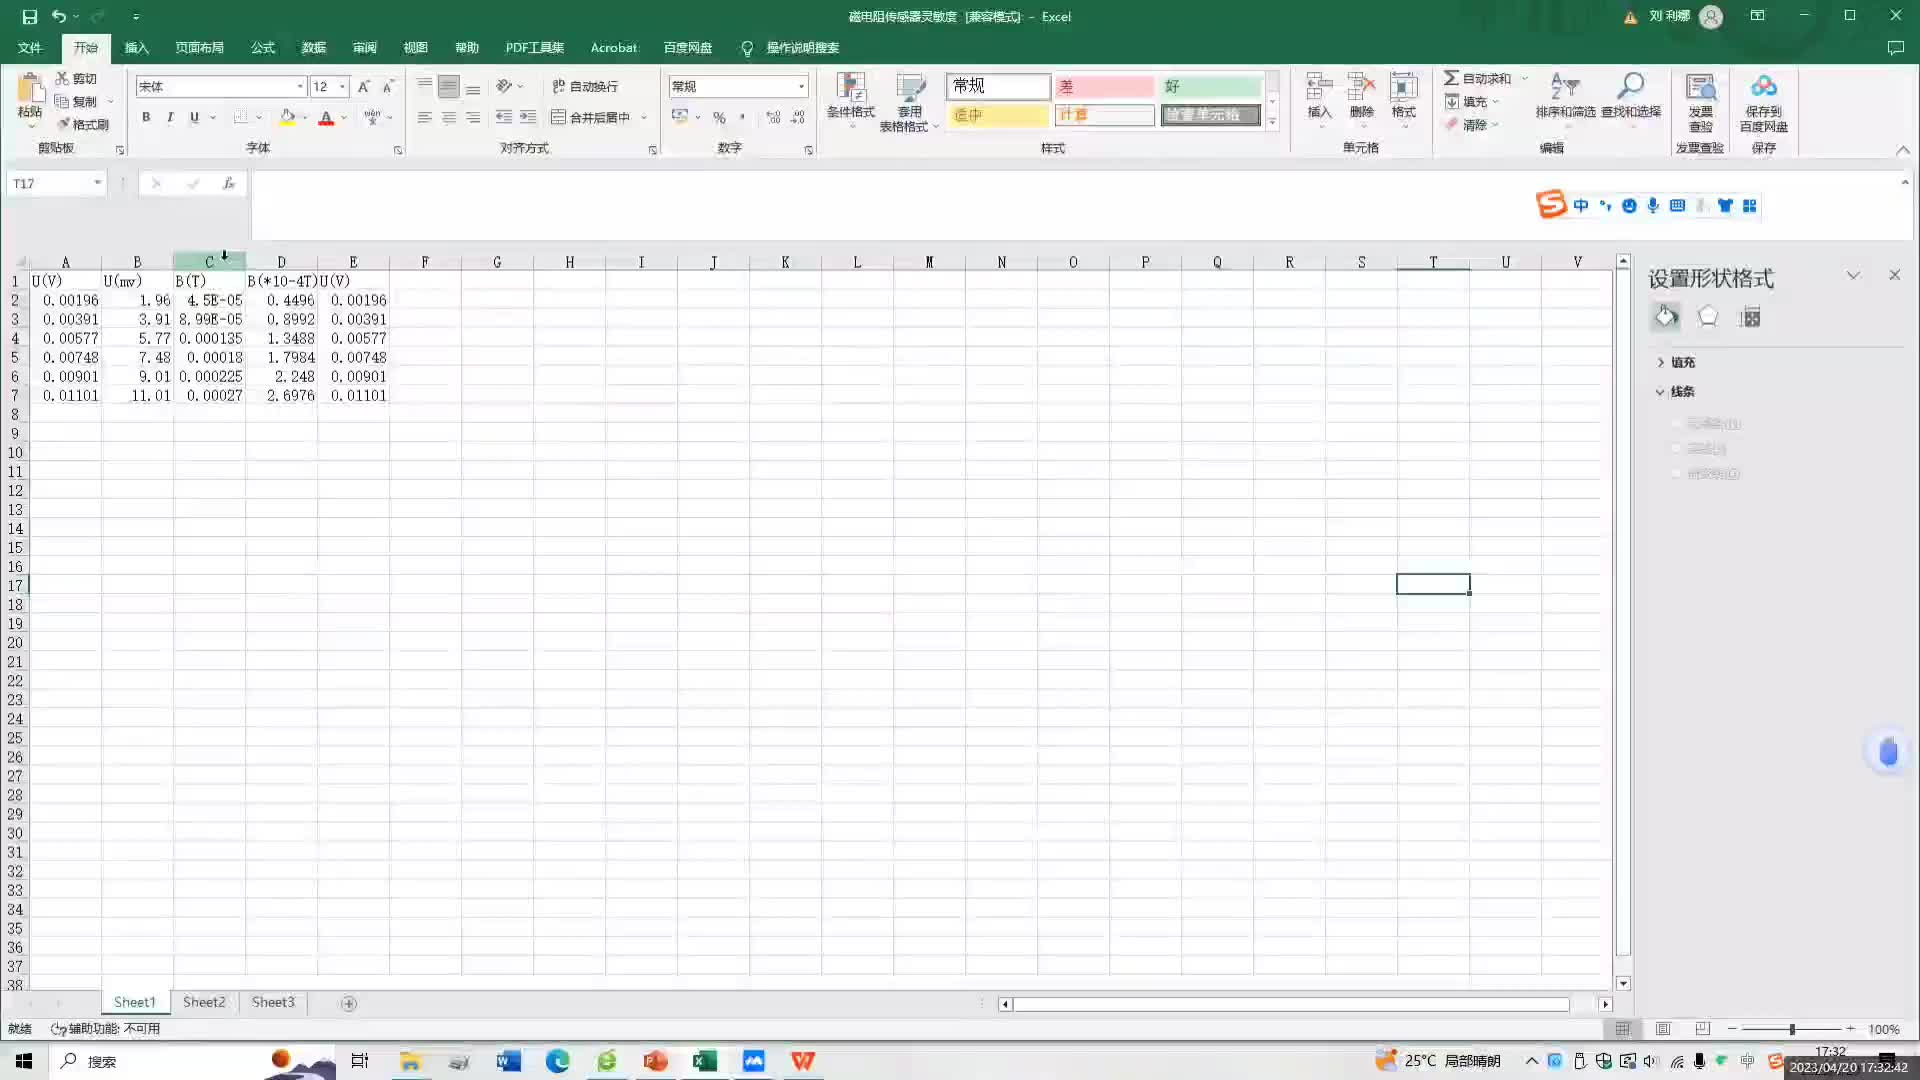Click the conditional formatting icon

[849, 99]
